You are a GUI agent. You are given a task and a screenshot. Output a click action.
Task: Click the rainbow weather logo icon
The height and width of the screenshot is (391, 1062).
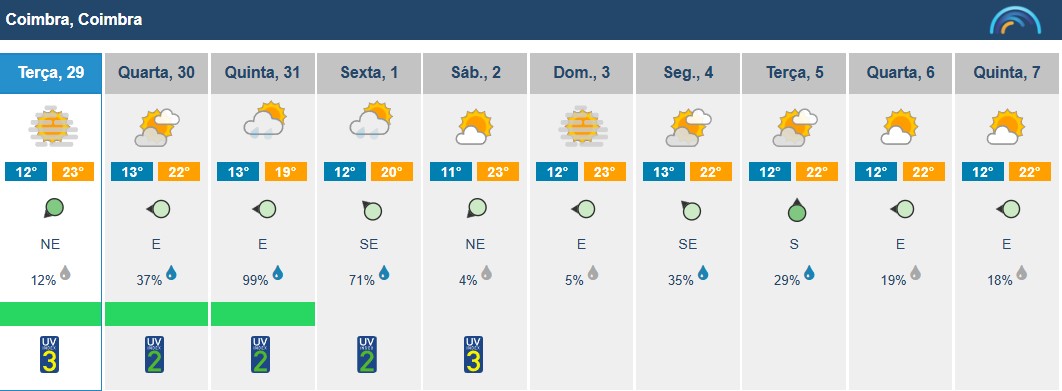(1015, 20)
